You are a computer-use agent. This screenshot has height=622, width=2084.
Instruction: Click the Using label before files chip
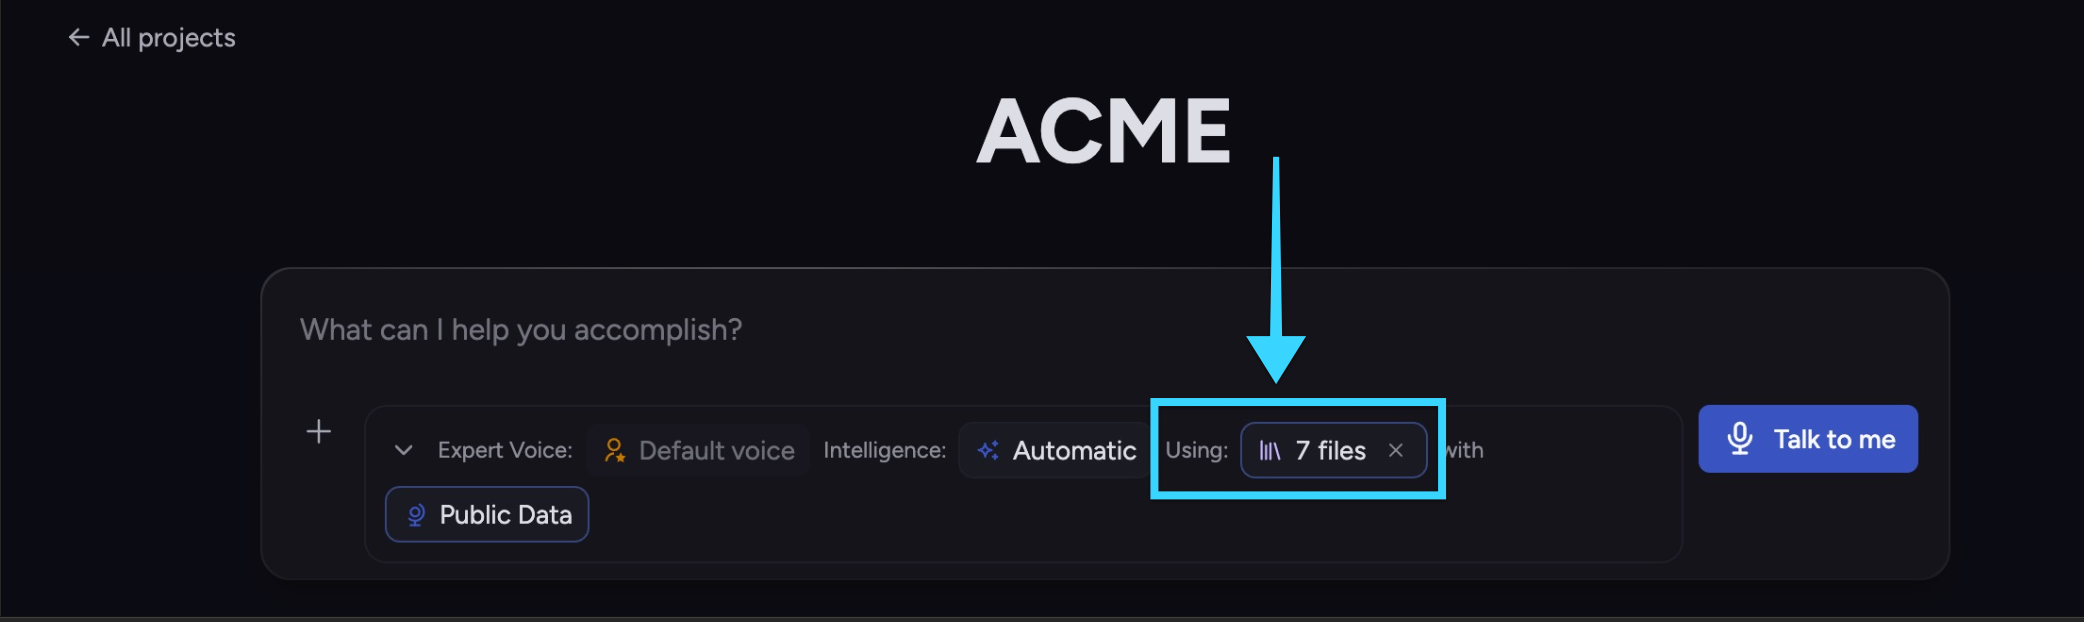(1196, 450)
